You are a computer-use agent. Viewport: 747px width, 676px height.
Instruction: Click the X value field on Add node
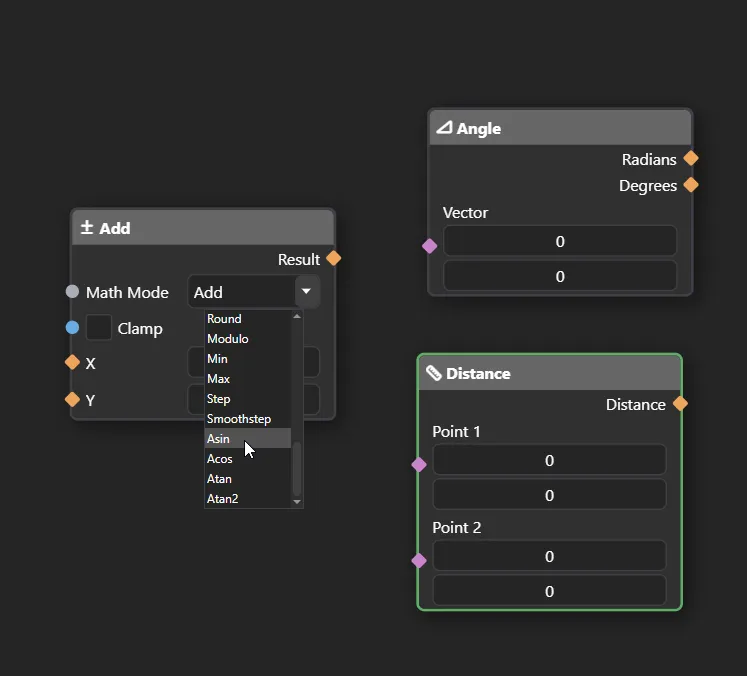[x=253, y=362]
